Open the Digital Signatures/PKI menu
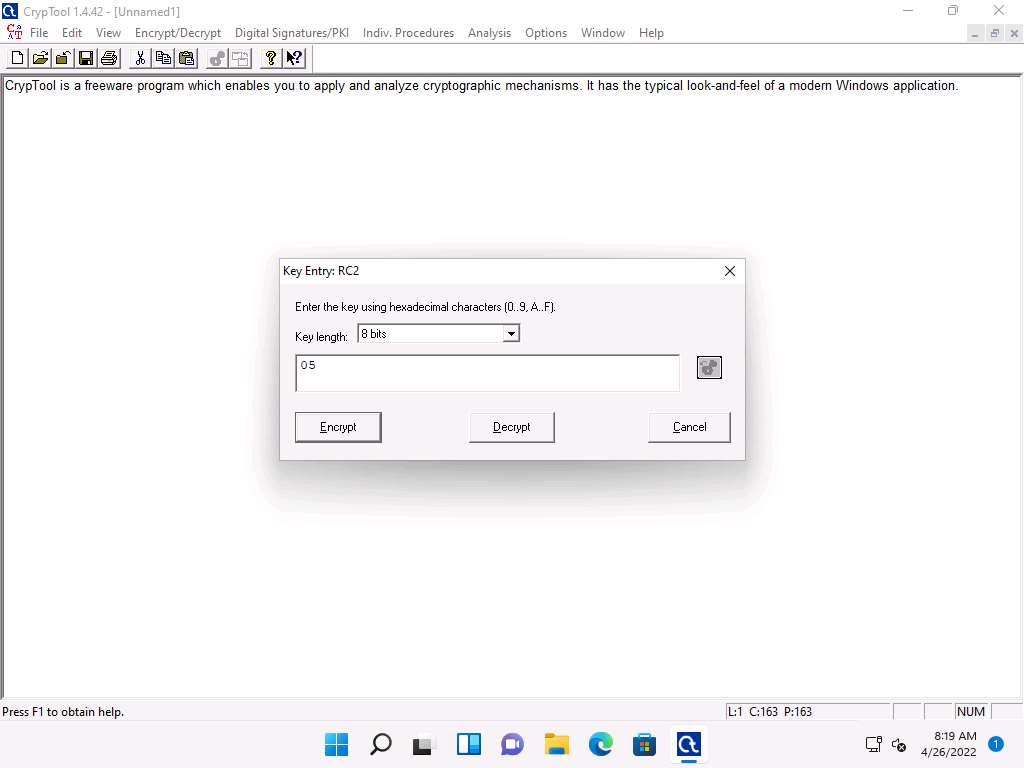The image size is (1024, 768). (x=292, y=33)
